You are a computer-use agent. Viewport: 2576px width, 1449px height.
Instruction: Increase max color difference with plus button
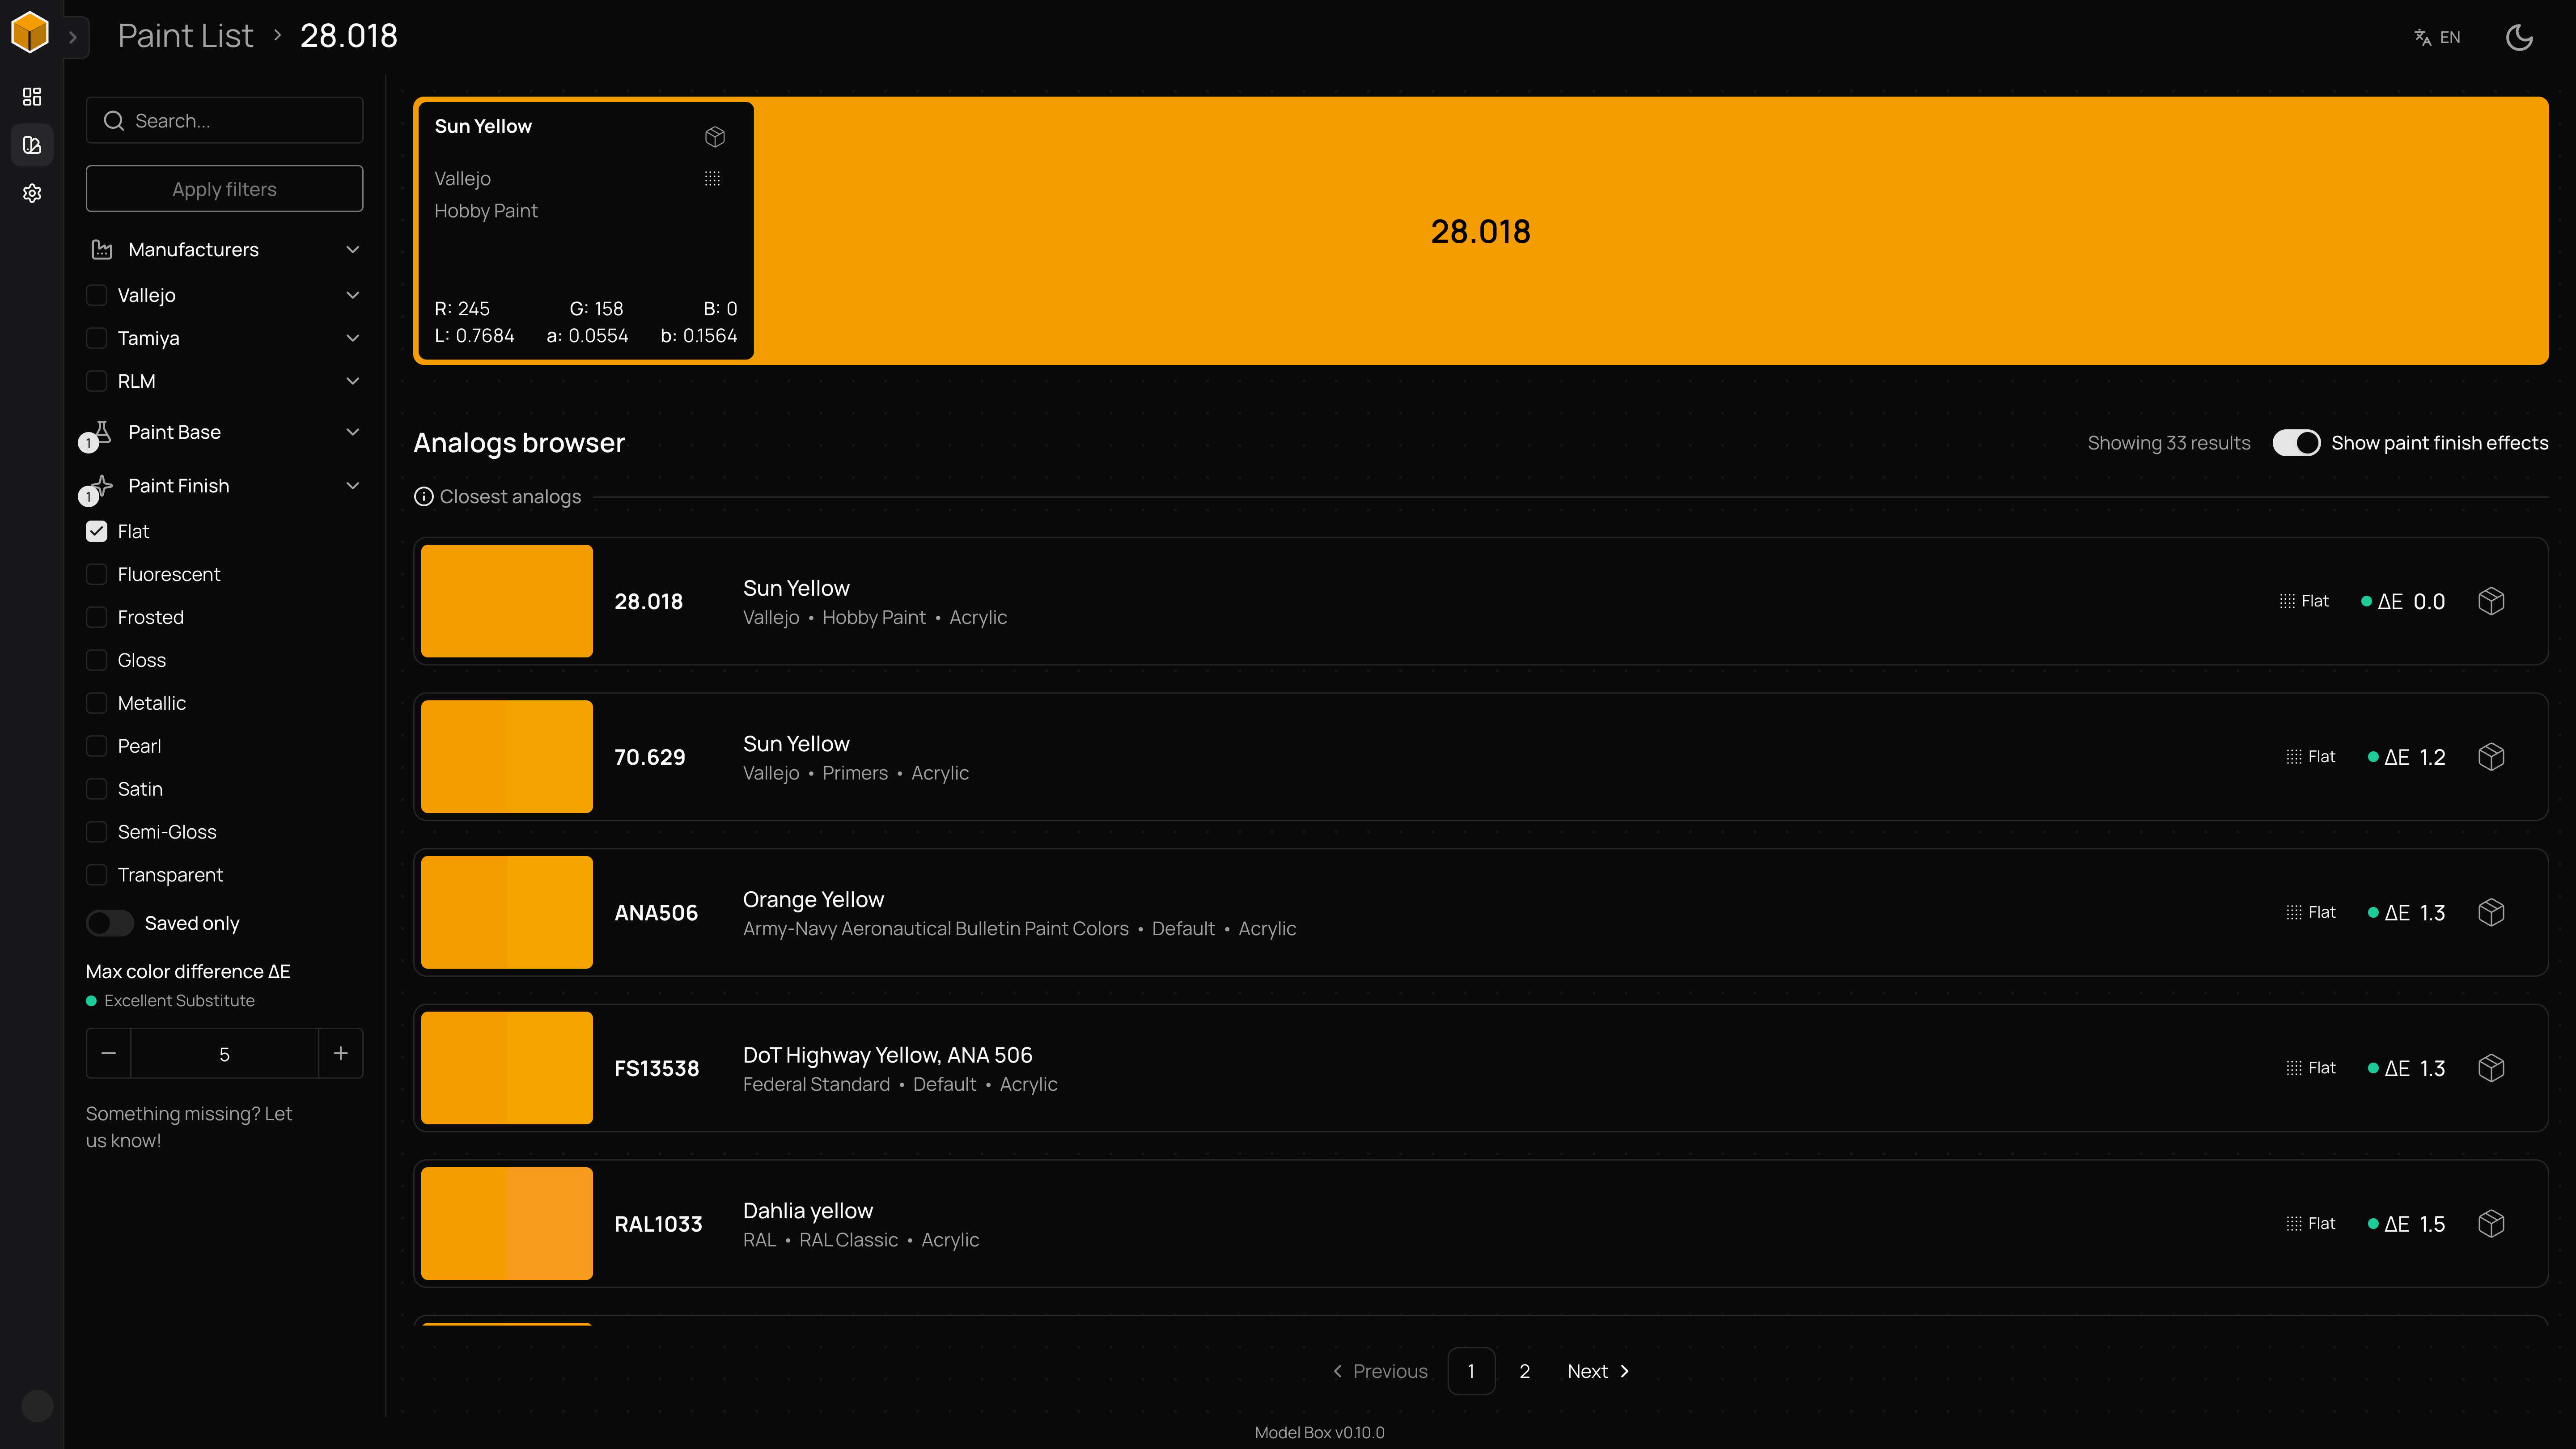(340, 1054)
